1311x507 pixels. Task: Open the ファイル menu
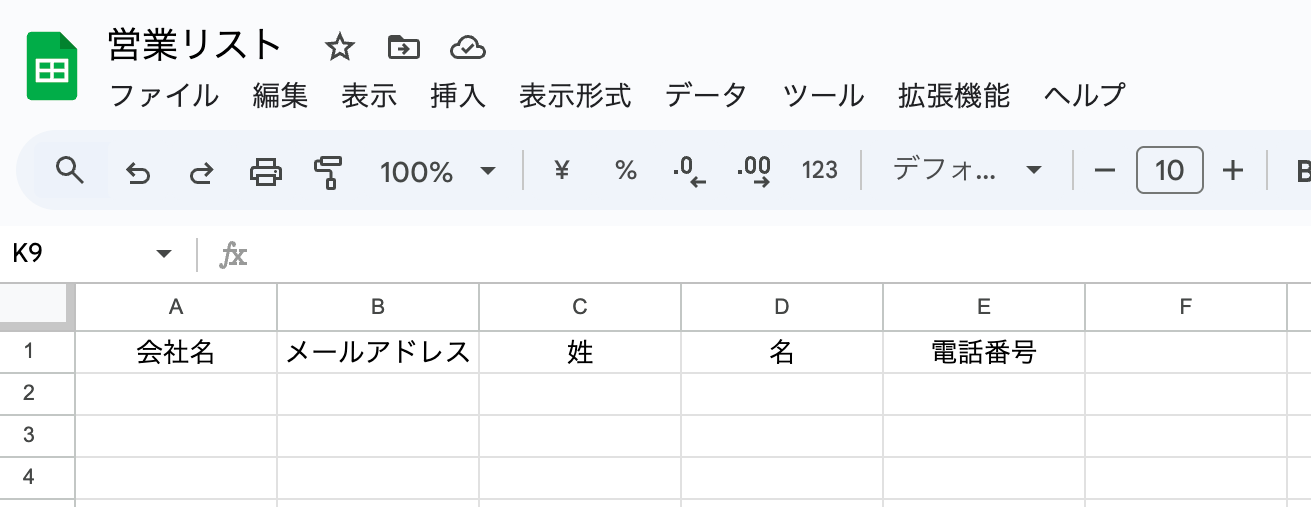(164, 96)
